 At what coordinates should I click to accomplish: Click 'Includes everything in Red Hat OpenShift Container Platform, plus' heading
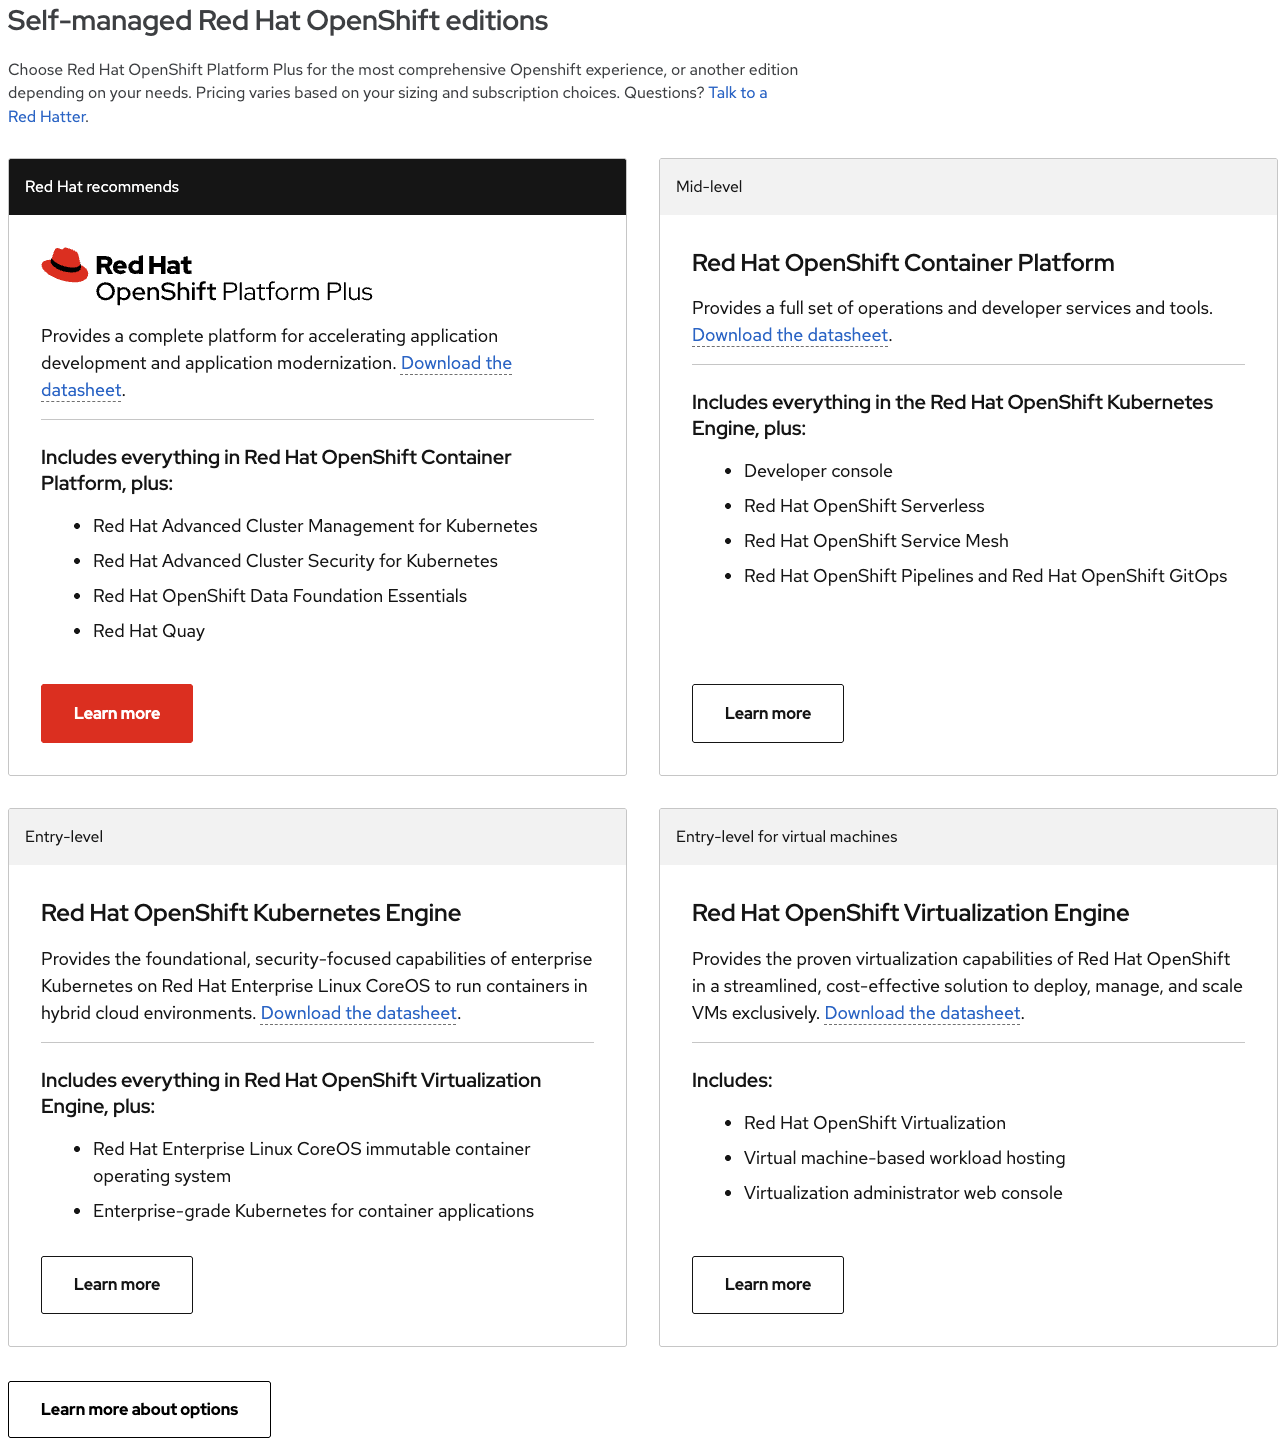point(276,470)
